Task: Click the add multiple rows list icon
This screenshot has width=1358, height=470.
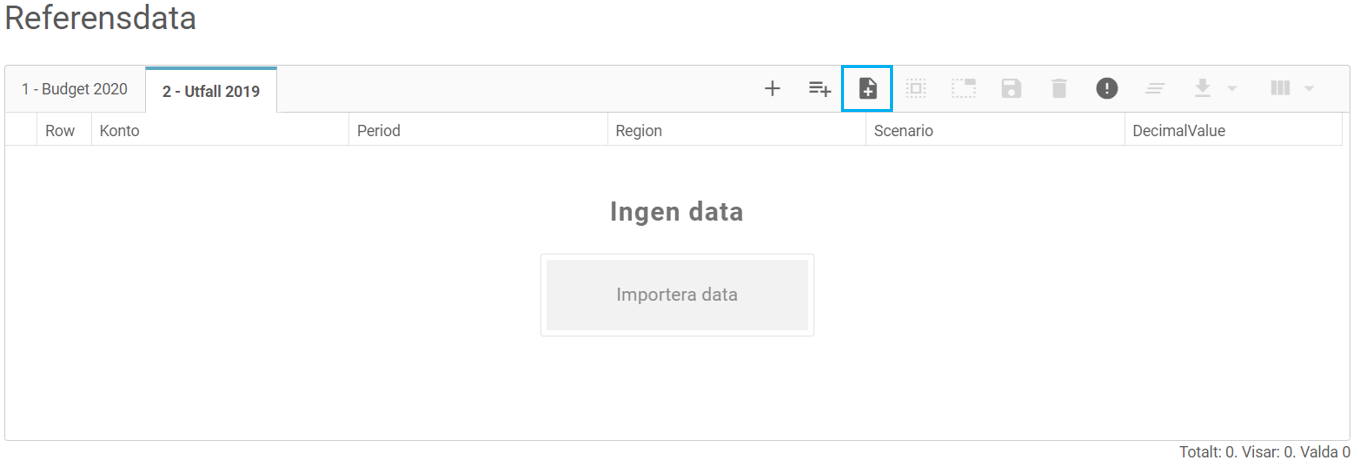Action: pyautogui.click(x=820, y=89)
